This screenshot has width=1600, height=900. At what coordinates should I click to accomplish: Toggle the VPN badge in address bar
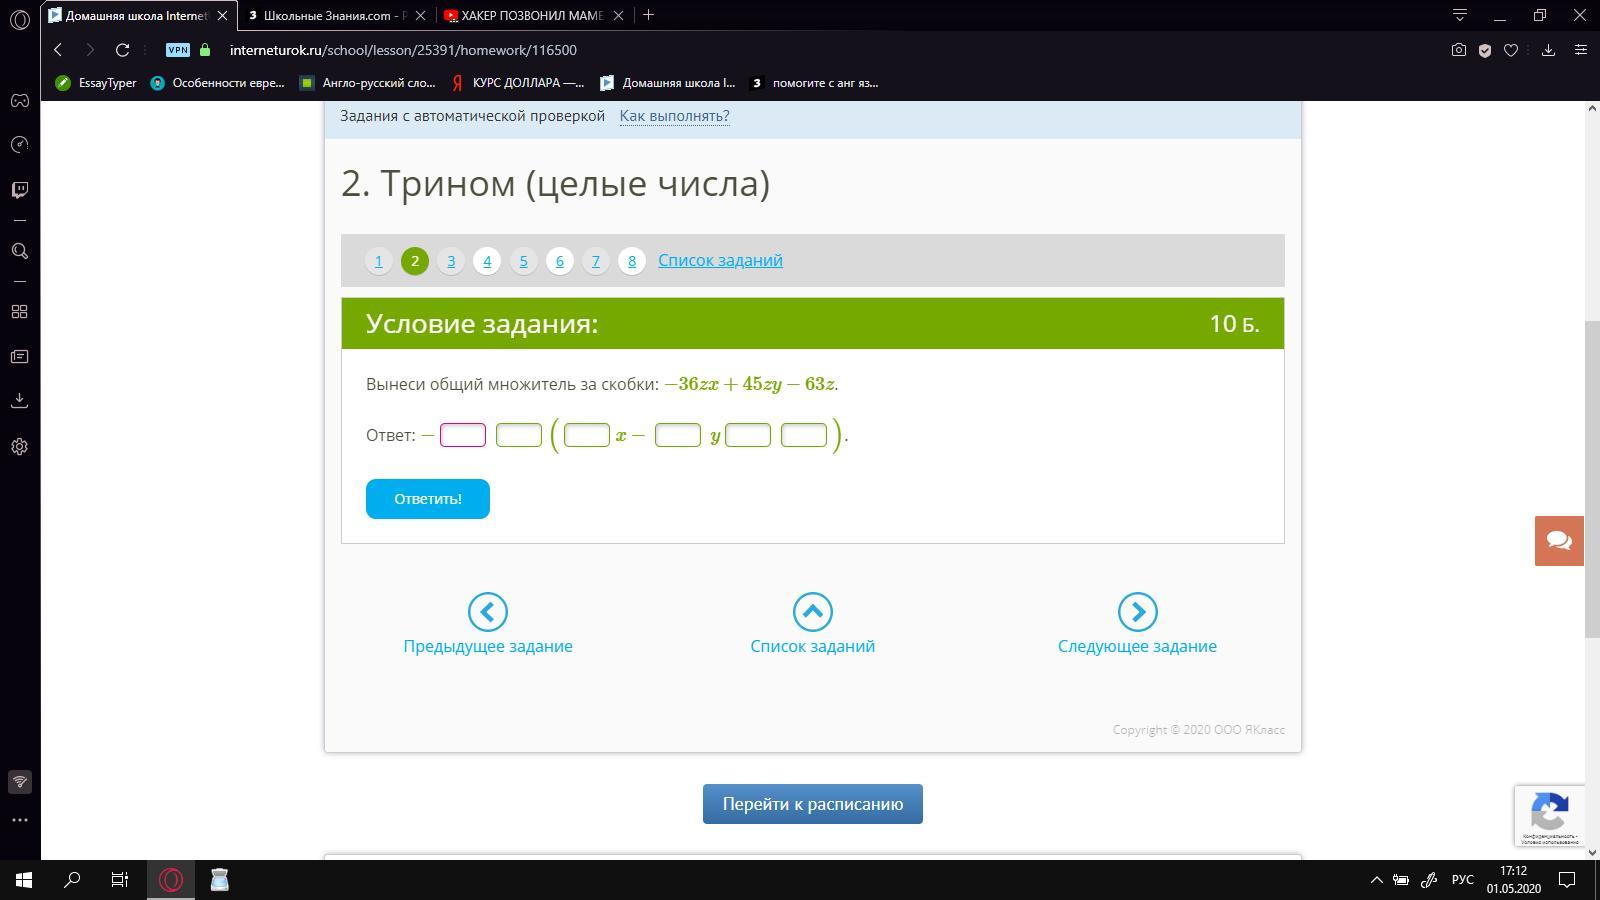click(178, 50)
